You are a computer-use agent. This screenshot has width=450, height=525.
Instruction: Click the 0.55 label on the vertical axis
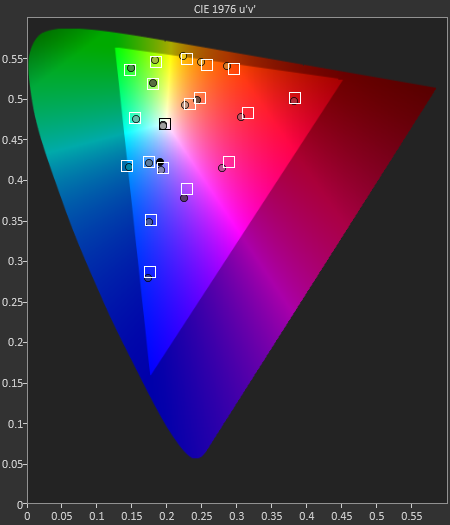pos(12,59)
